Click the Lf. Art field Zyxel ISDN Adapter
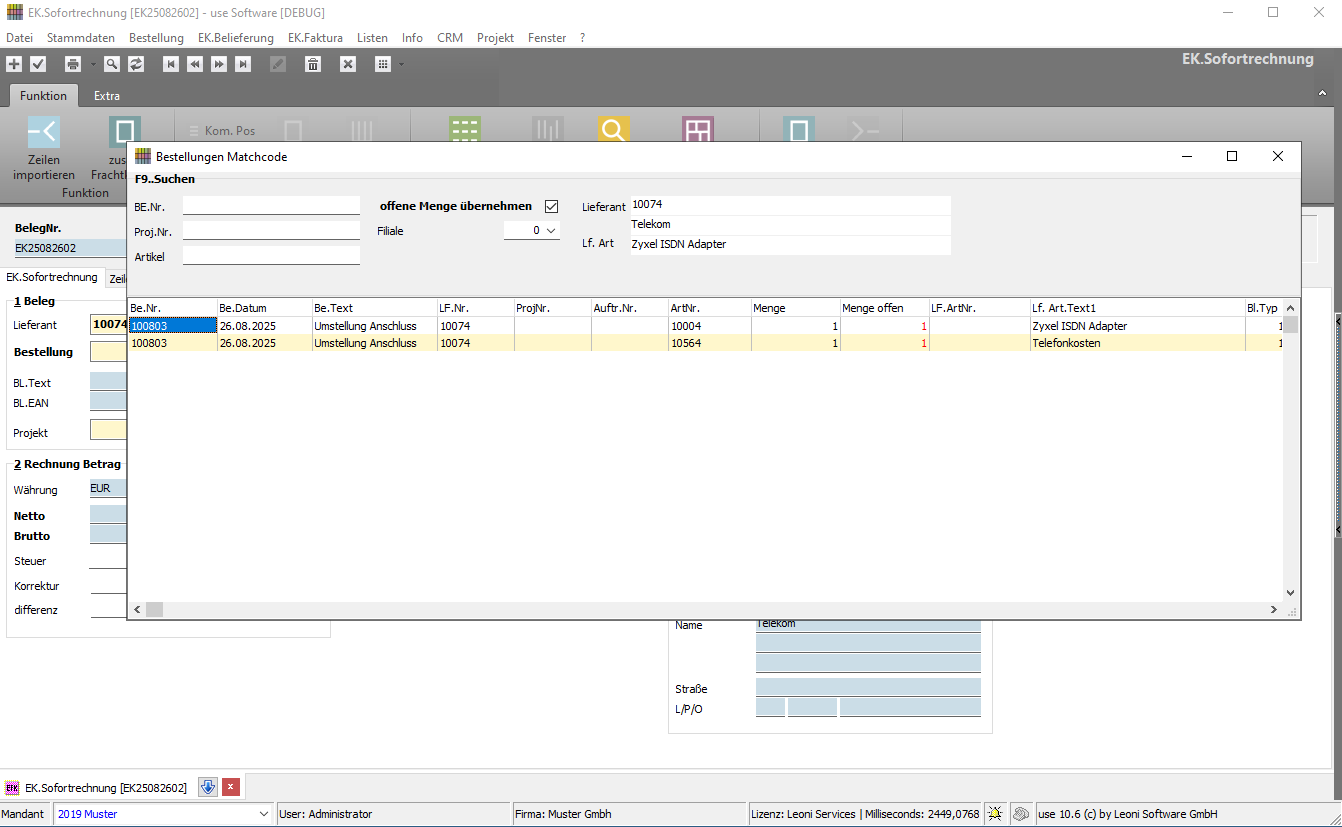Image resolution: width=1342 pixels, height=827 pixels. (790, 244)
